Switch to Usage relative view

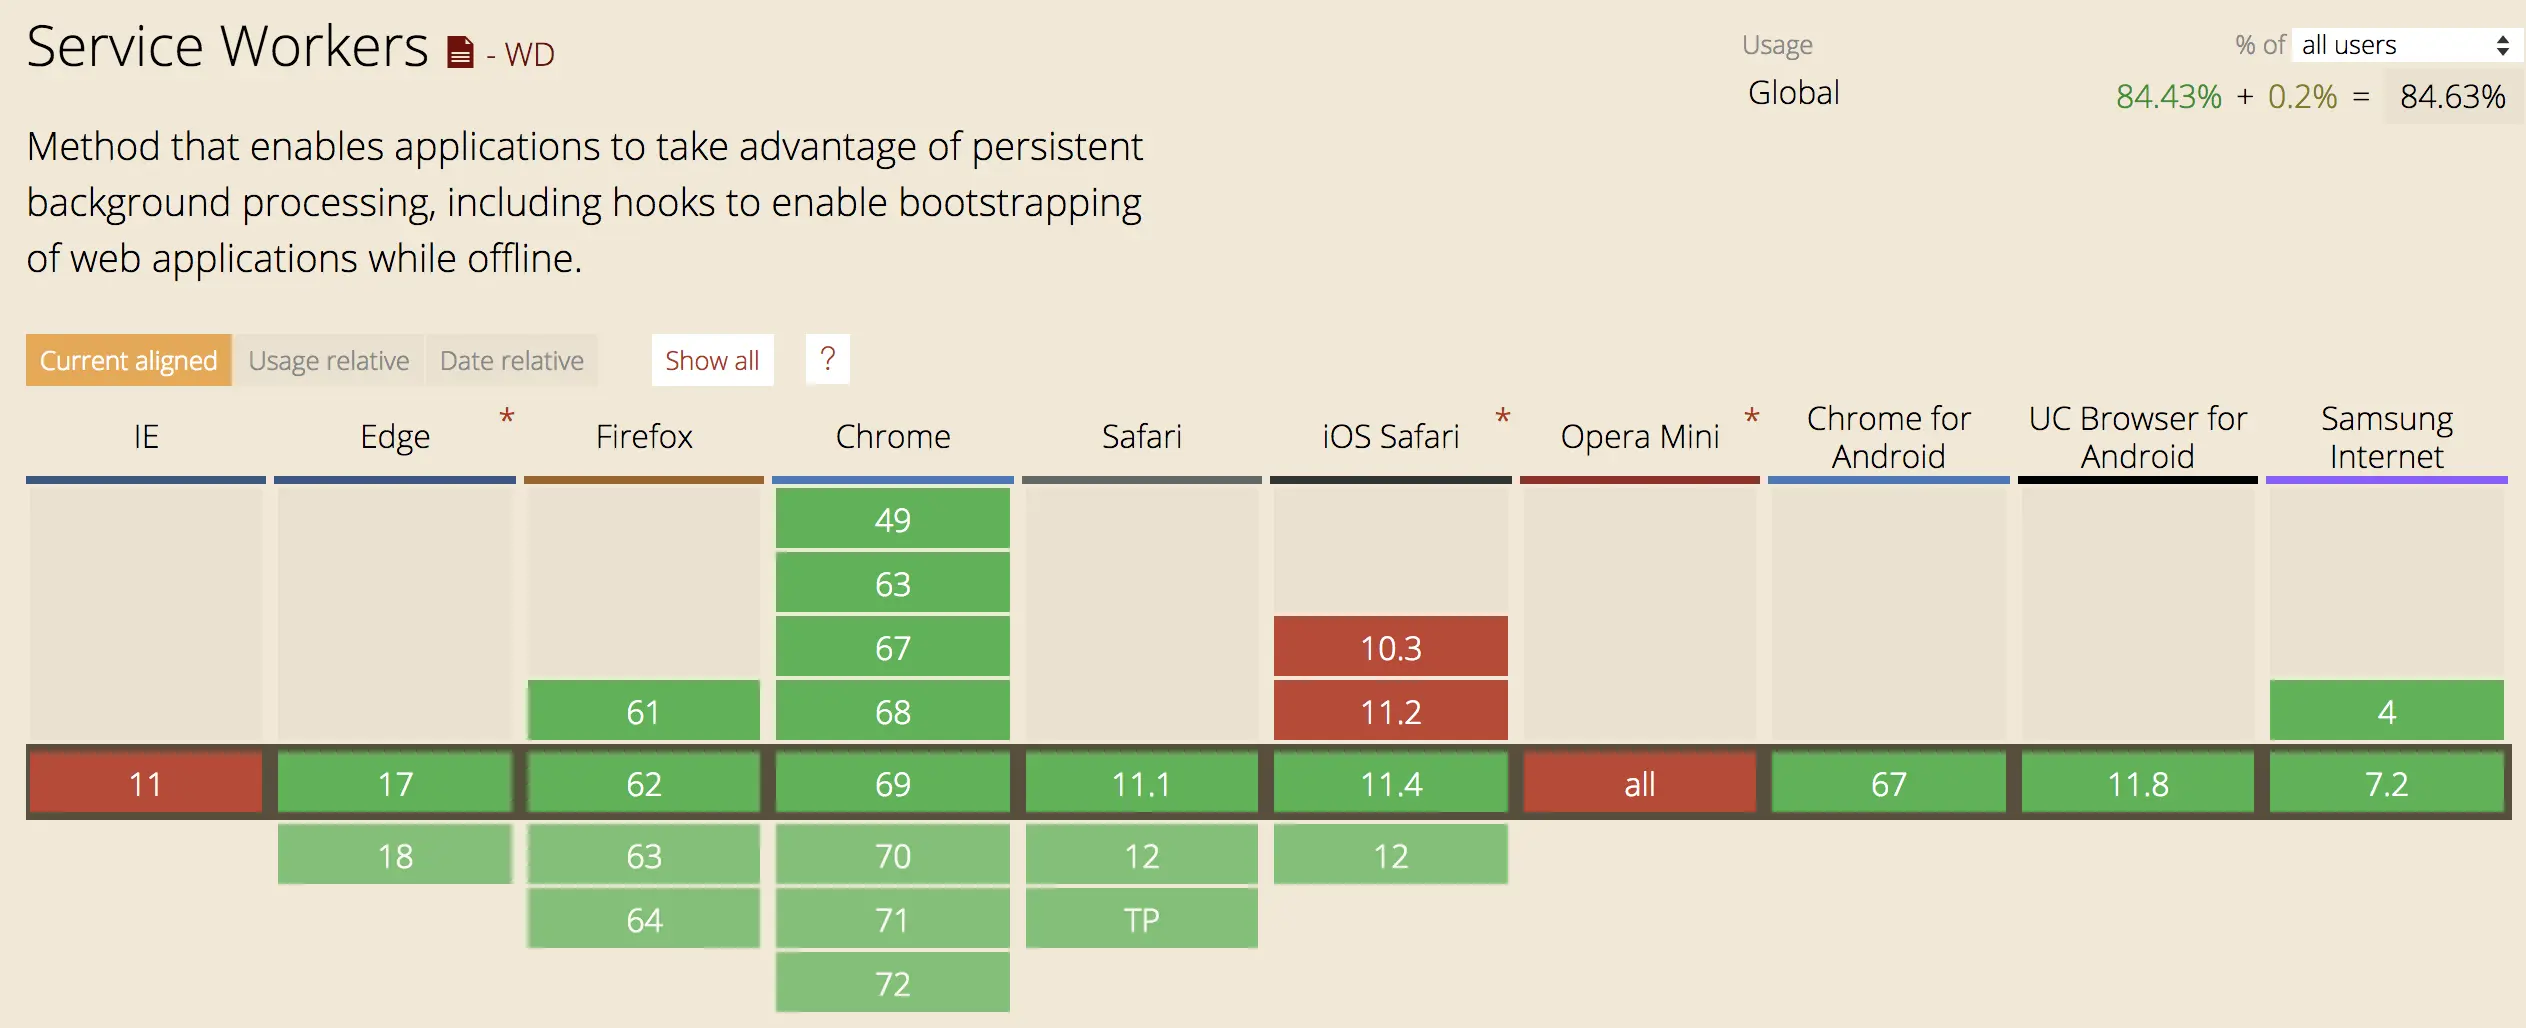pyautogui.click(x=329, y=360)
